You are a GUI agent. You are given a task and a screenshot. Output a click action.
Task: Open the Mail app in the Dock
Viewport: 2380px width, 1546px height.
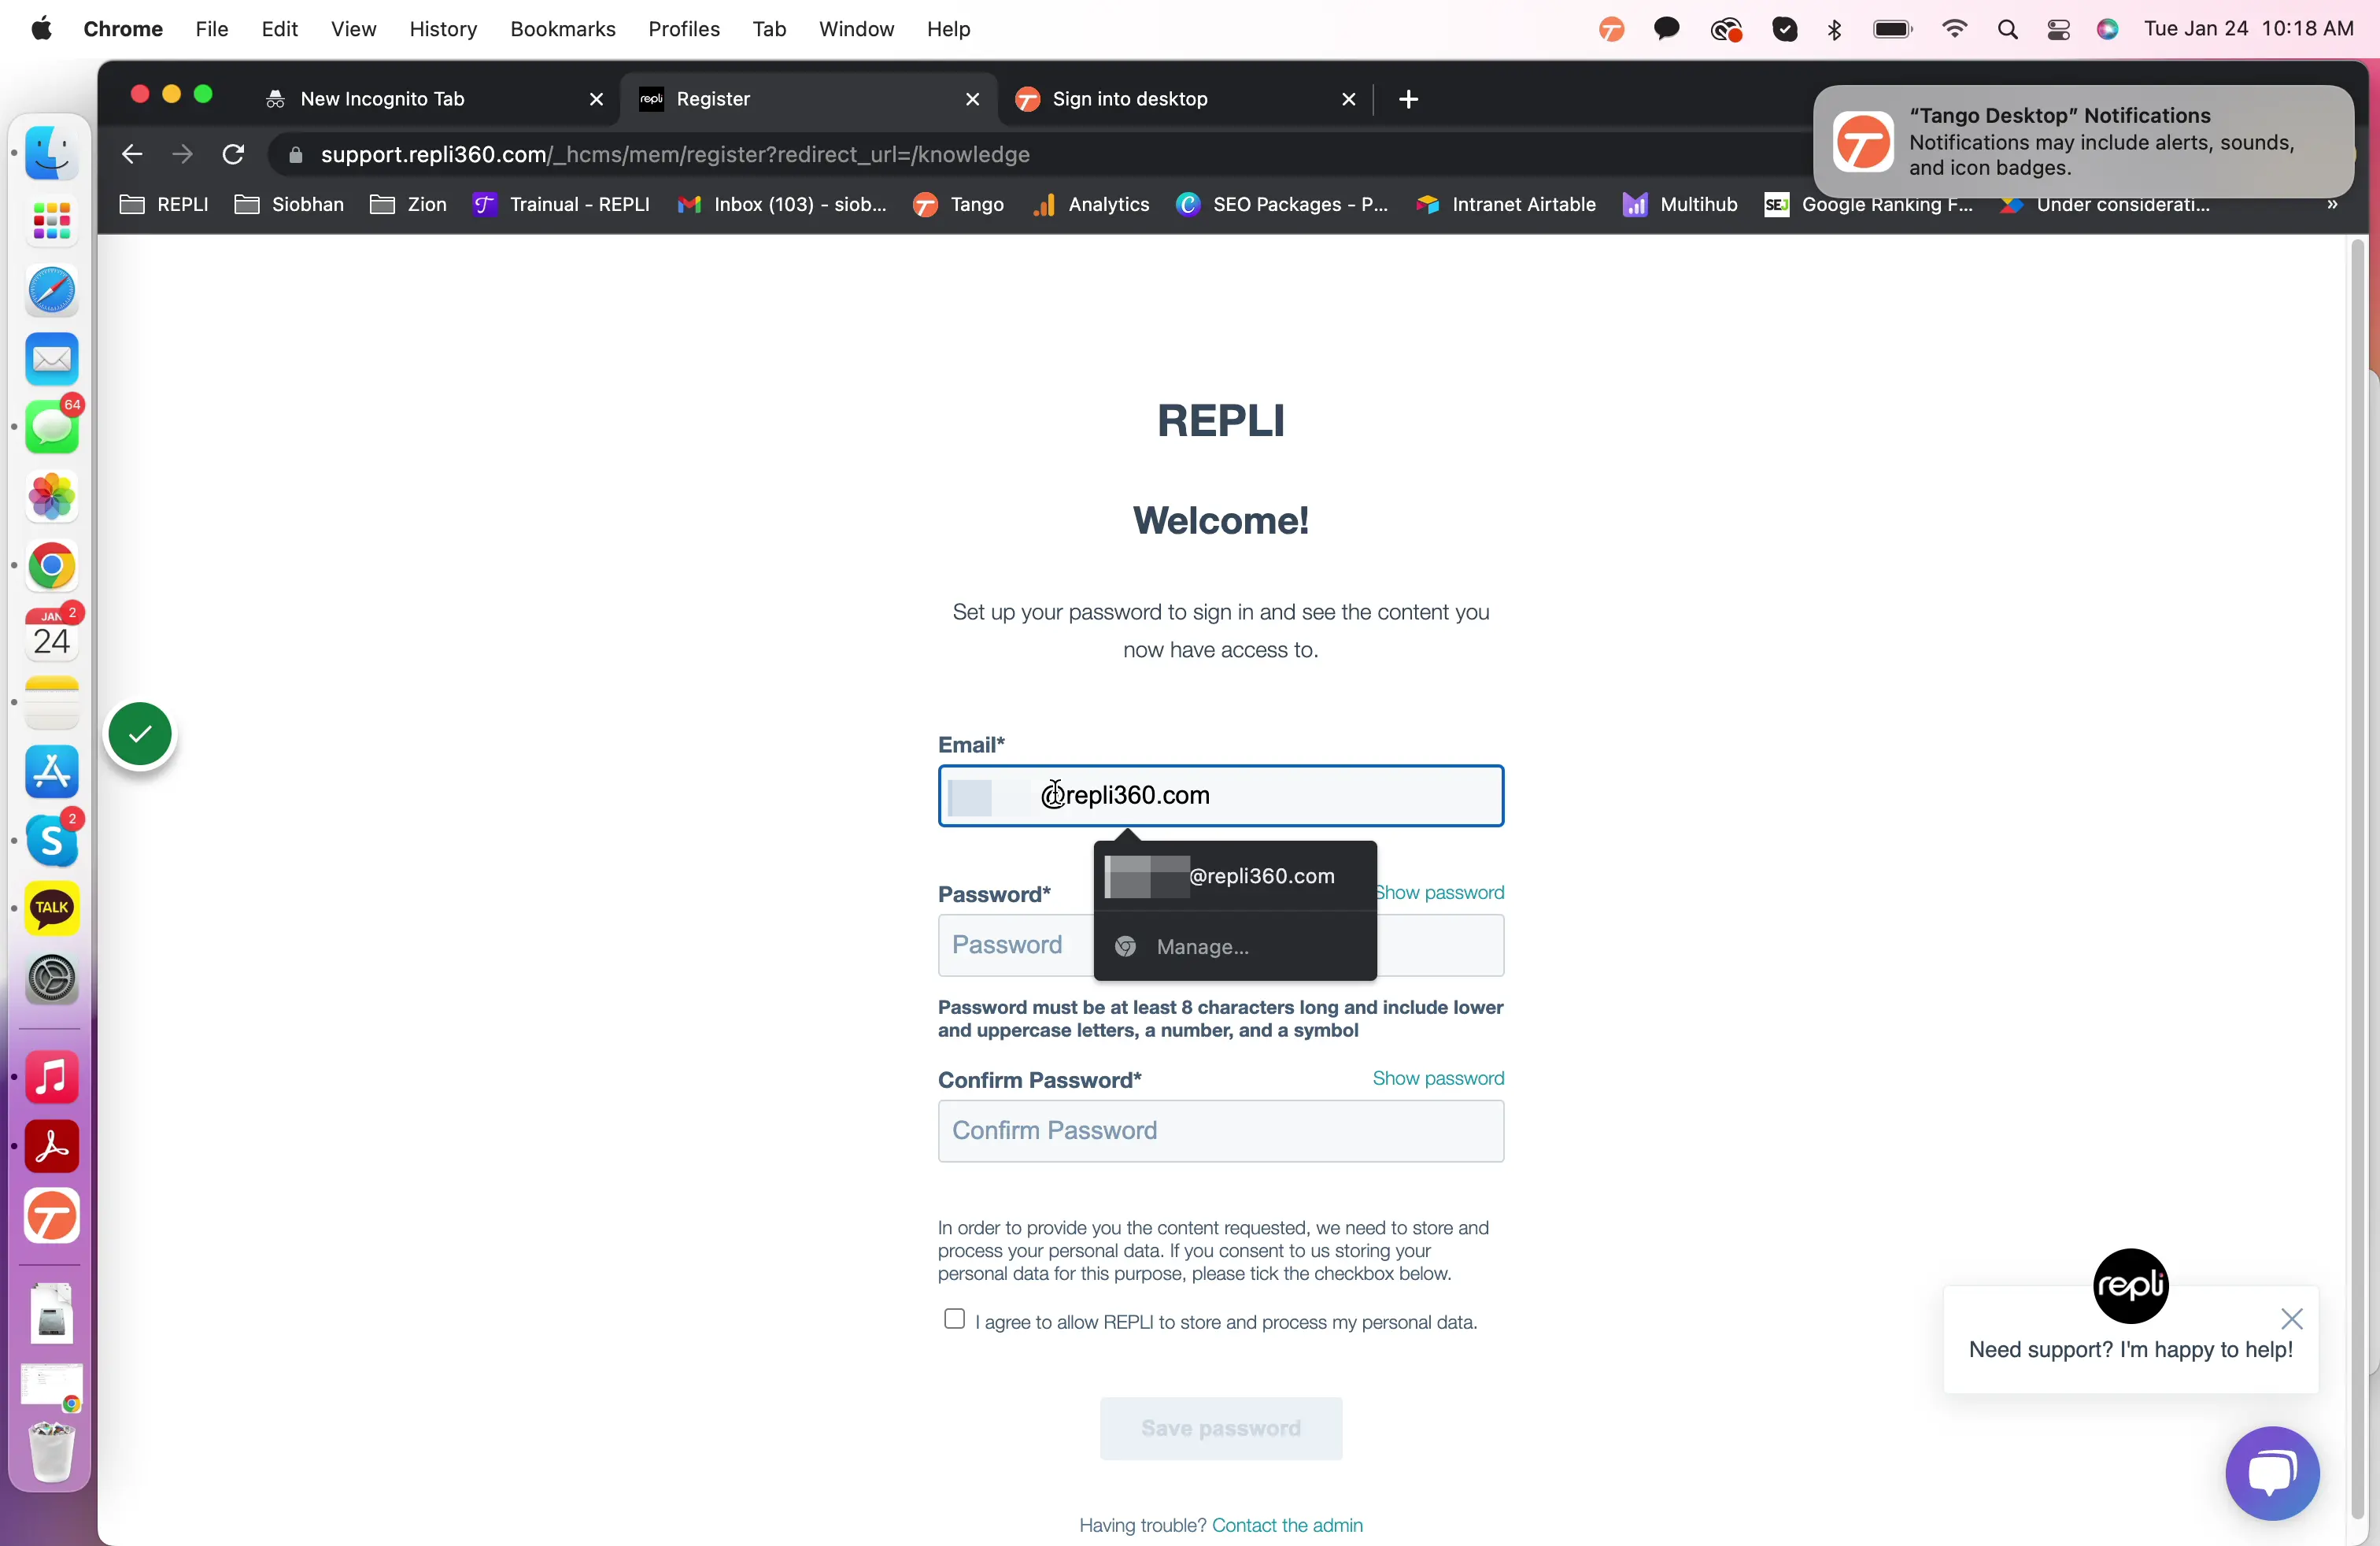(x=52, y=359)
